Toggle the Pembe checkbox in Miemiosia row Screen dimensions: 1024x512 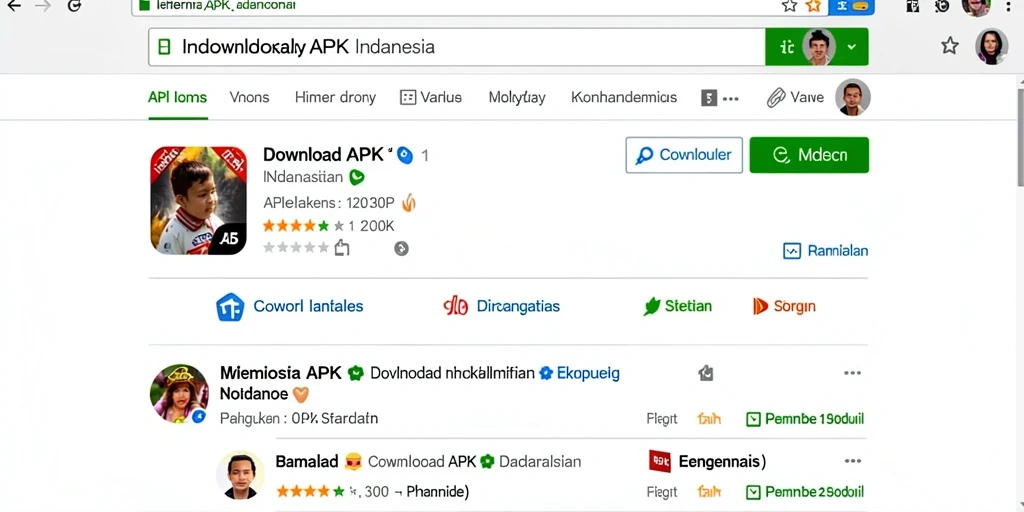pyautogui.click(x=753, y=419)
